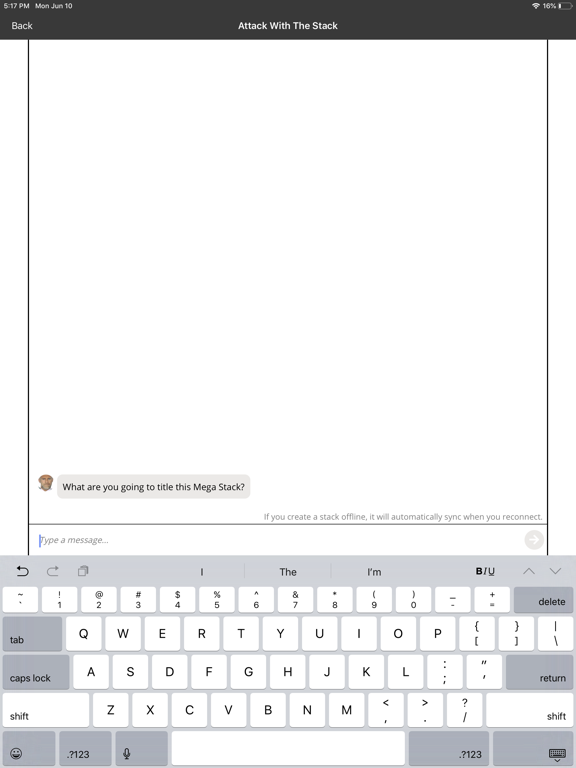Tap the N key
This screenshot has height=768, width=576.
point(307,710)
